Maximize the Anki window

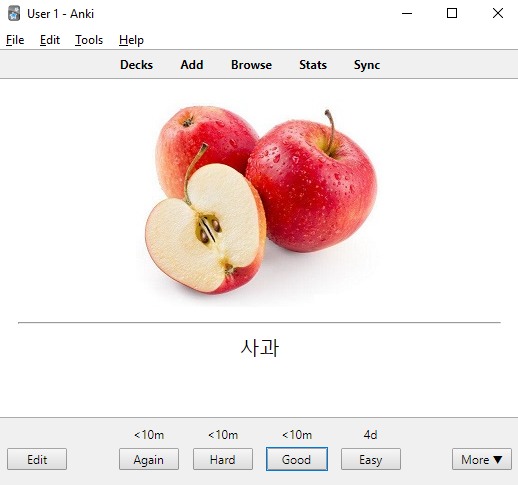point(452,13)
